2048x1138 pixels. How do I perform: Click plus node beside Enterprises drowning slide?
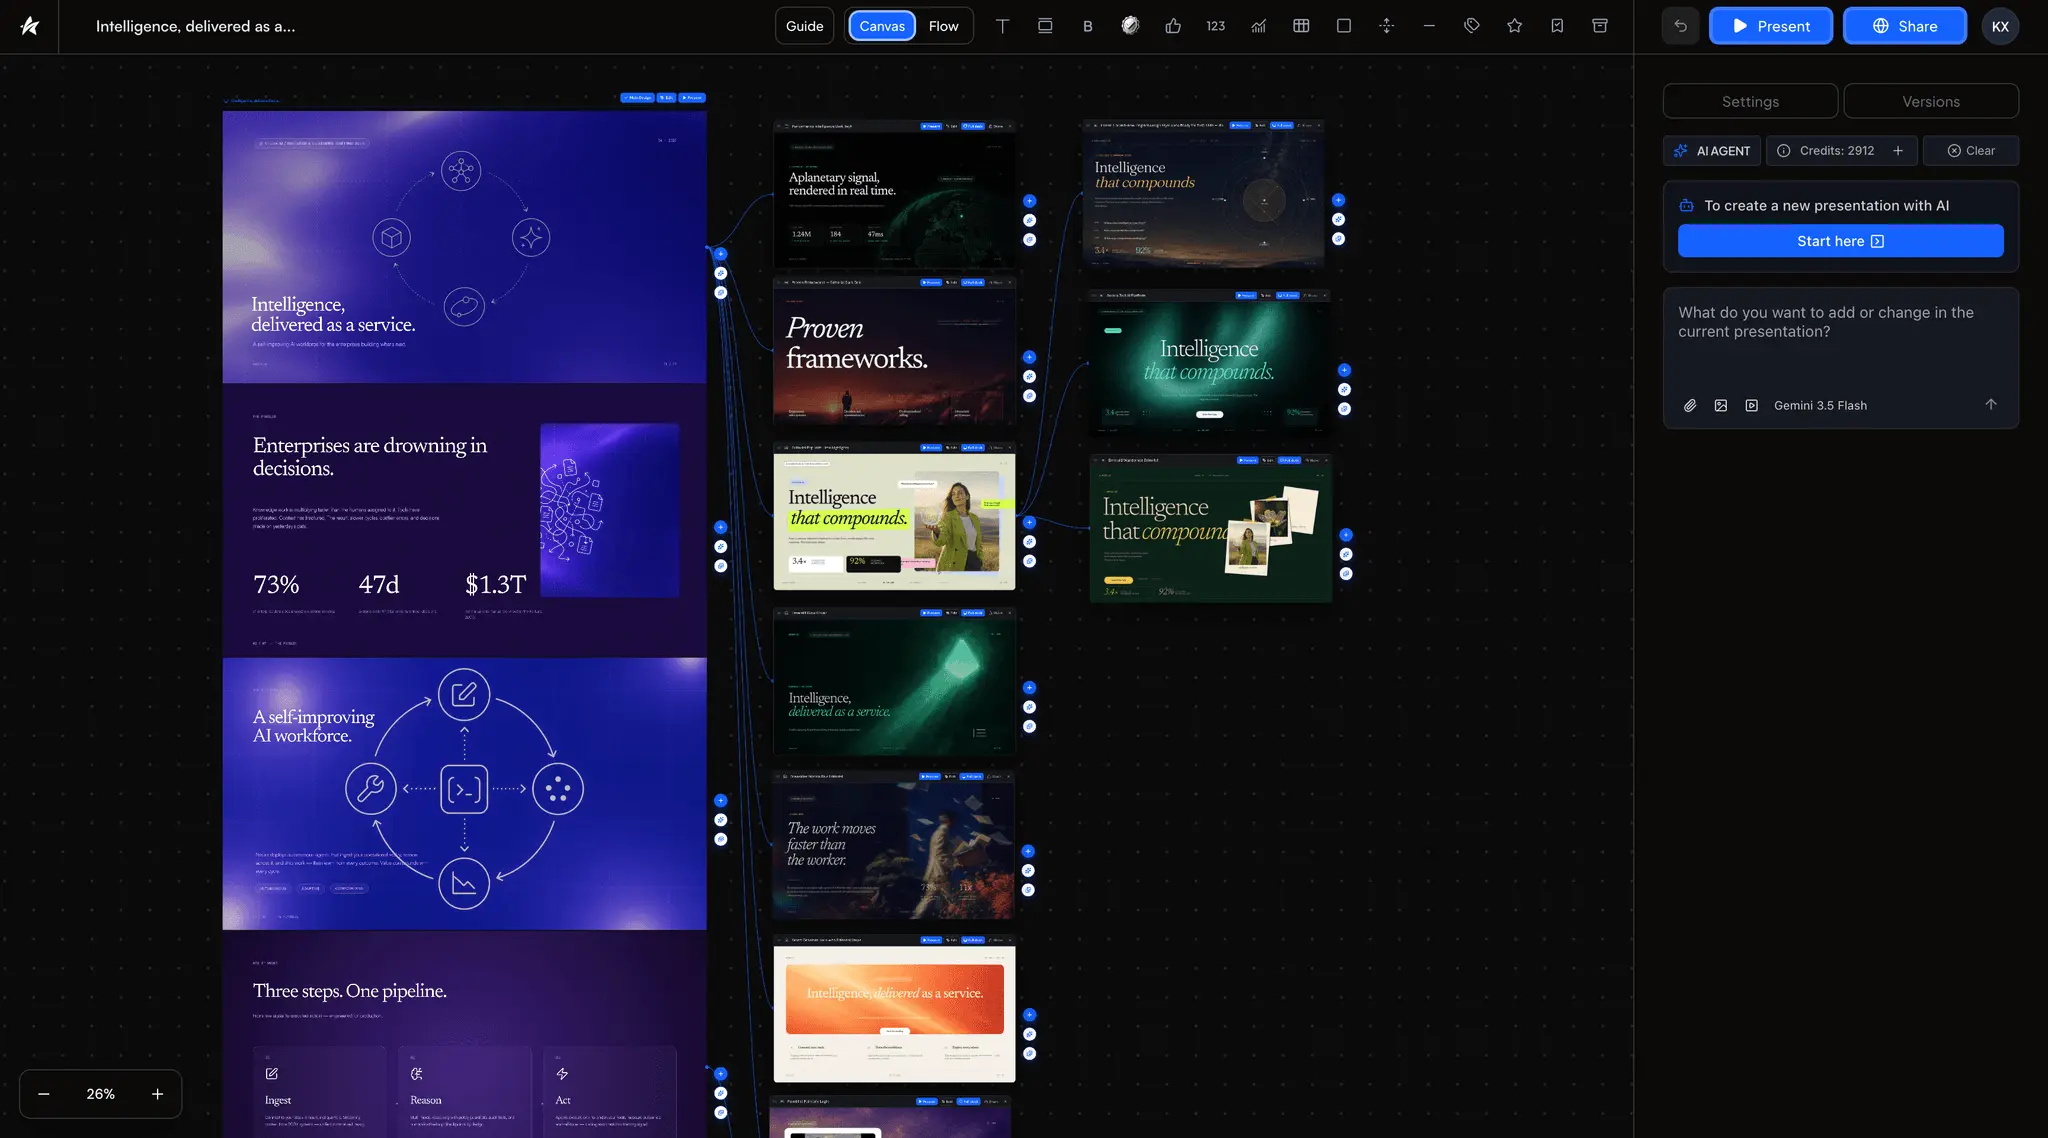coord(720,527)
